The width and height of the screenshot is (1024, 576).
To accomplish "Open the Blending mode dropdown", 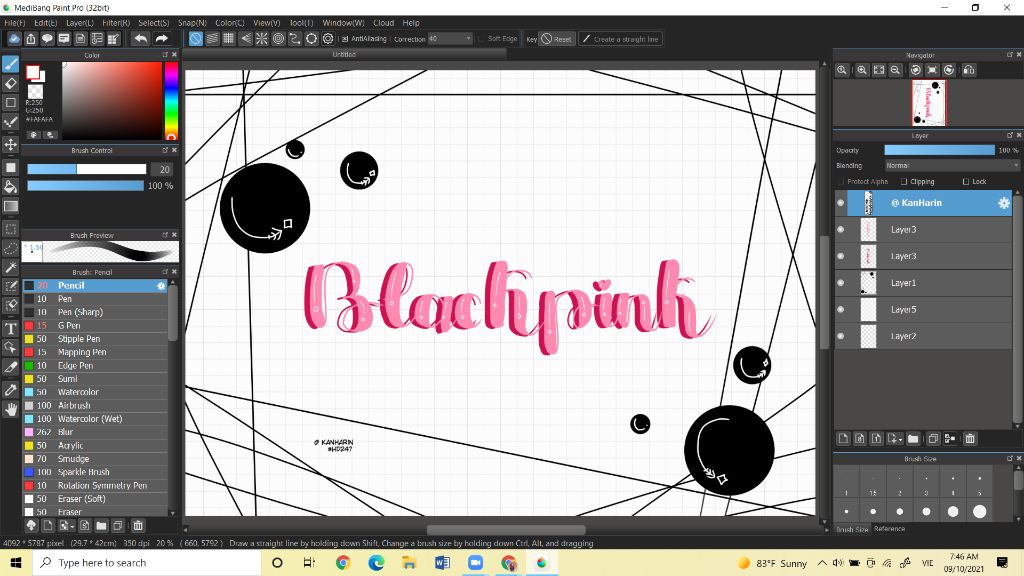I will point(952,166).
